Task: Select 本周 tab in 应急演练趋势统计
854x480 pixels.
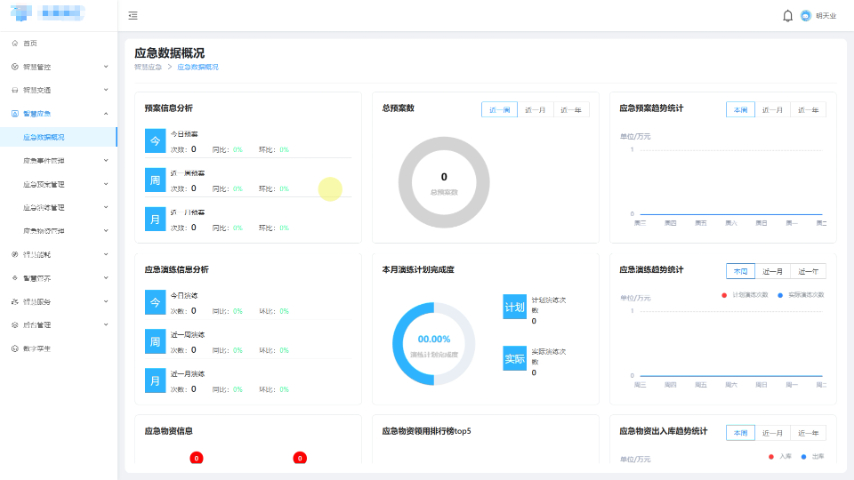Action: [x=740, y=271]
